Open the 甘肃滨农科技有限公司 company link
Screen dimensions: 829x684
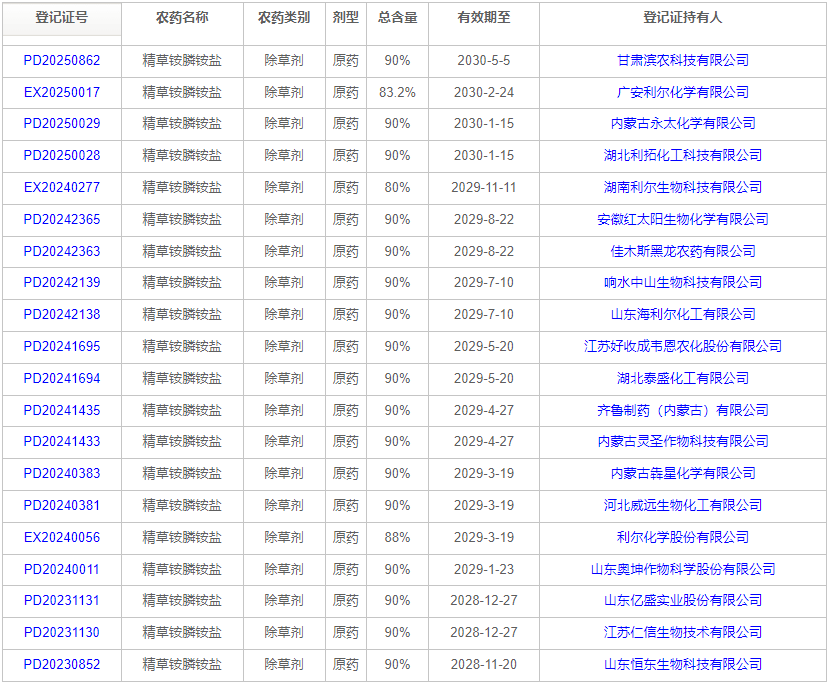[x=684, y=60]
